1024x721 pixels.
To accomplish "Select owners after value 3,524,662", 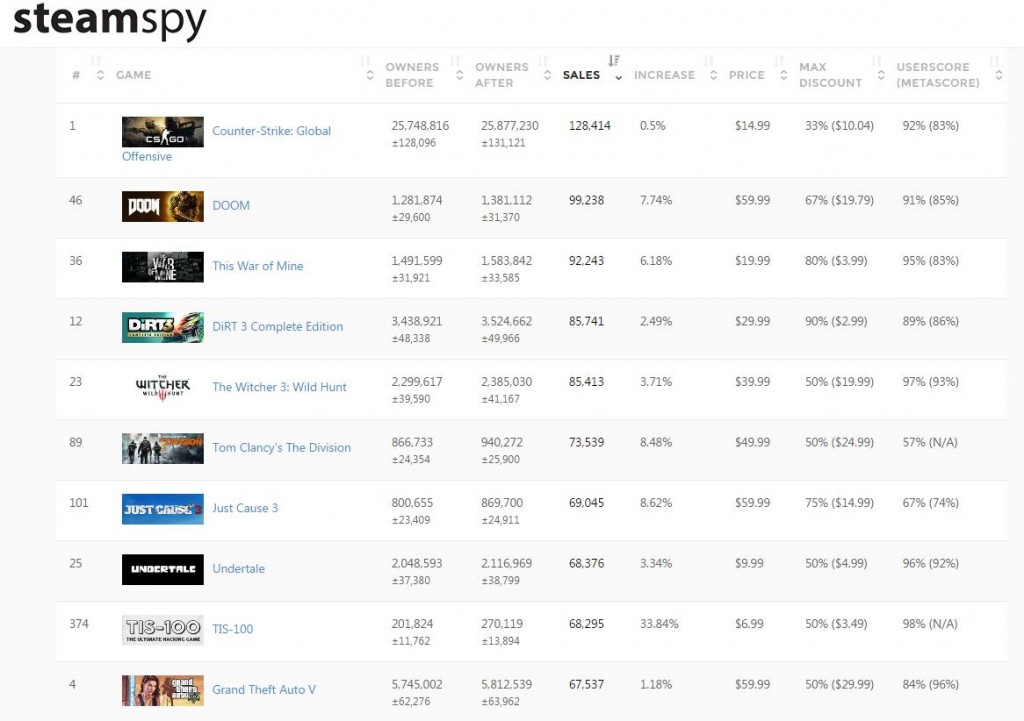I will pyautogui.click(x=507, y=321).
